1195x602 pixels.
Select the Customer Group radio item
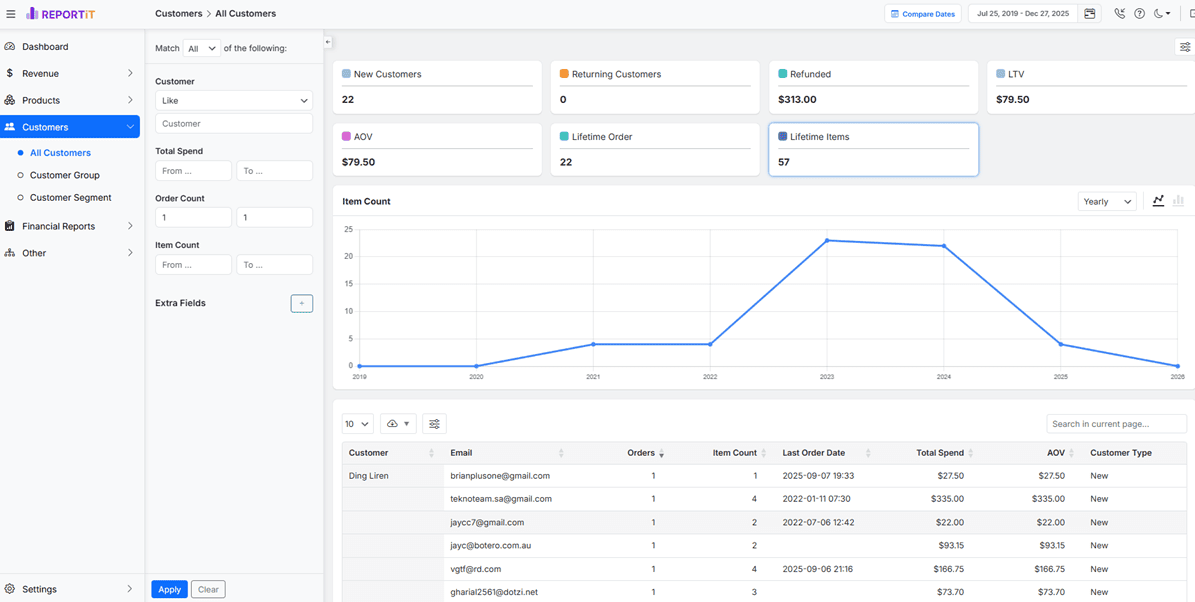(64, 175)
